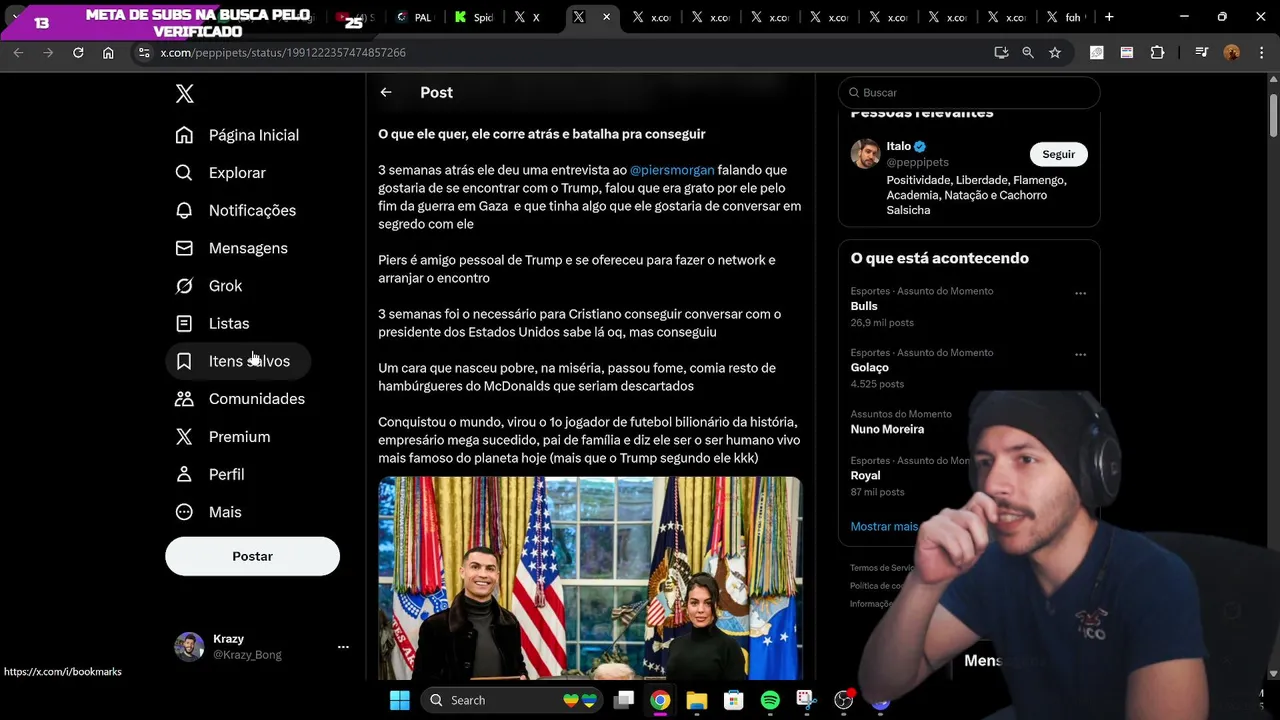Viewport: 1280px width, 720px height.
Task: Reload the page in Chrome
Action: (78, 53)
